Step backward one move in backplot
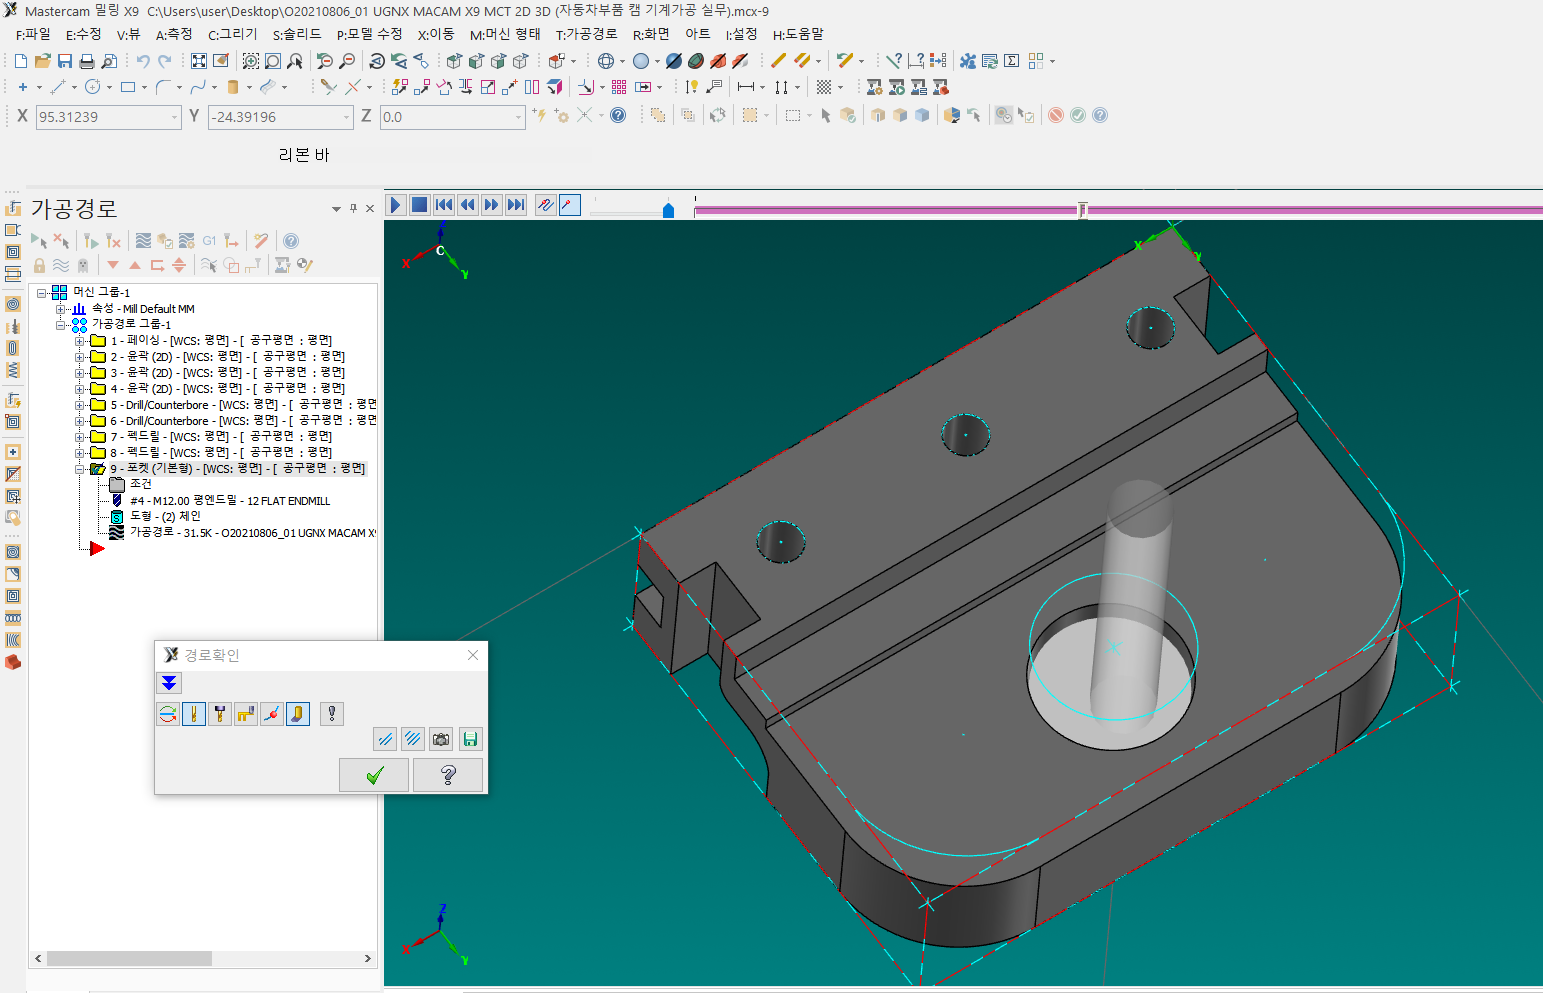The height and width of the screenshot is (993, 1543). (468, 205)
